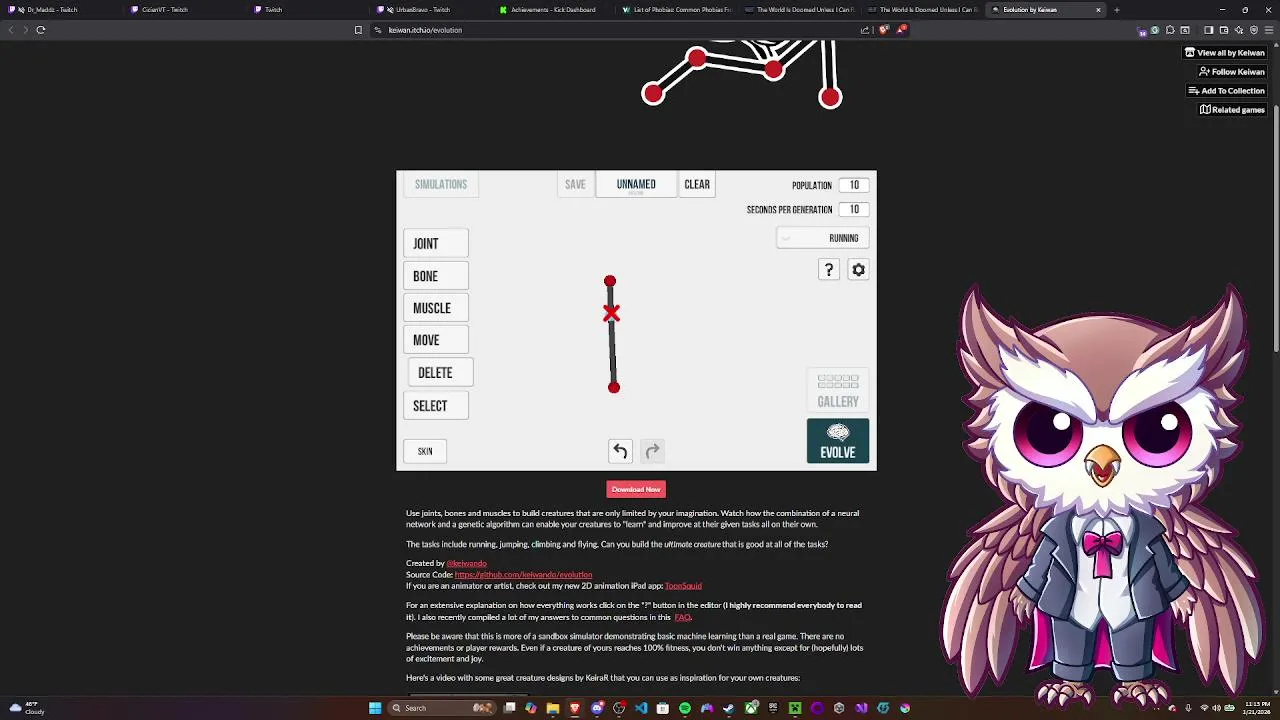Screen dimensions: 1280x720
Task: Open the browser extensions puzzle icon
Action: [x=1170, y=30]
